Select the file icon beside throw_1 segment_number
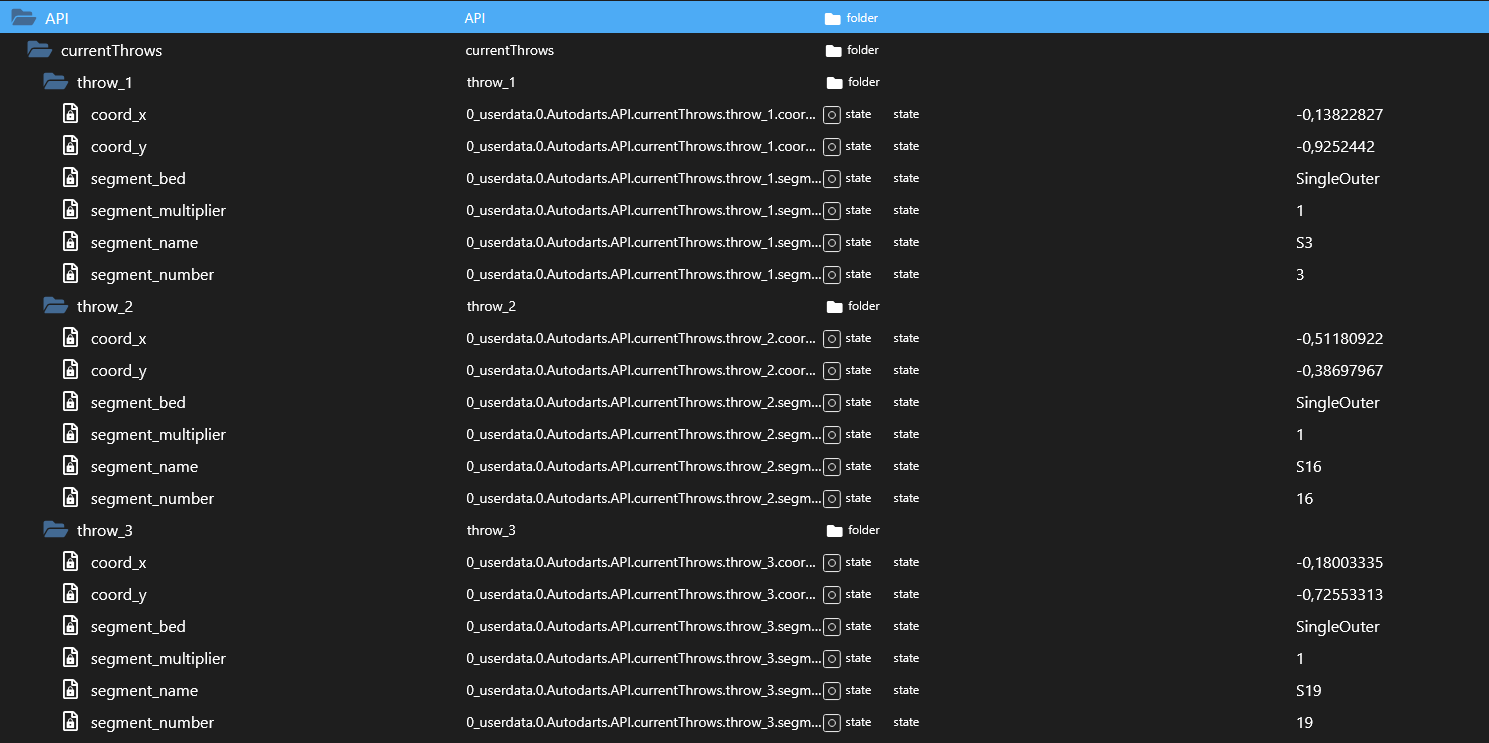This screenshot has width=1489, height=743. tap(70, 274)
